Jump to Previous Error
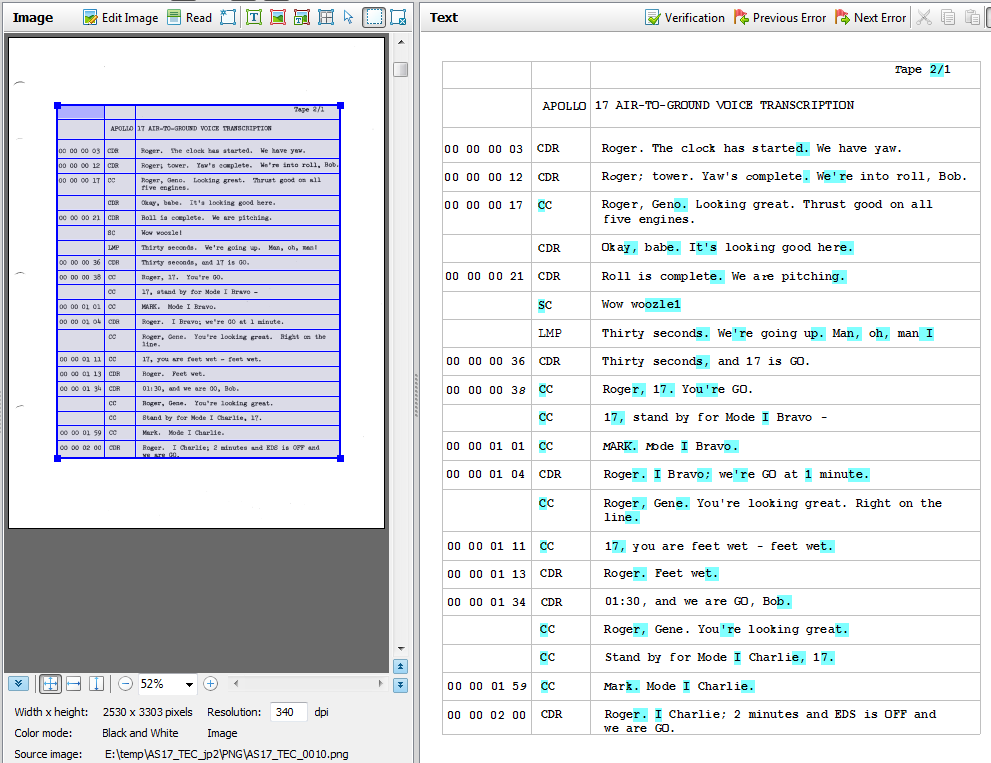 779,18
